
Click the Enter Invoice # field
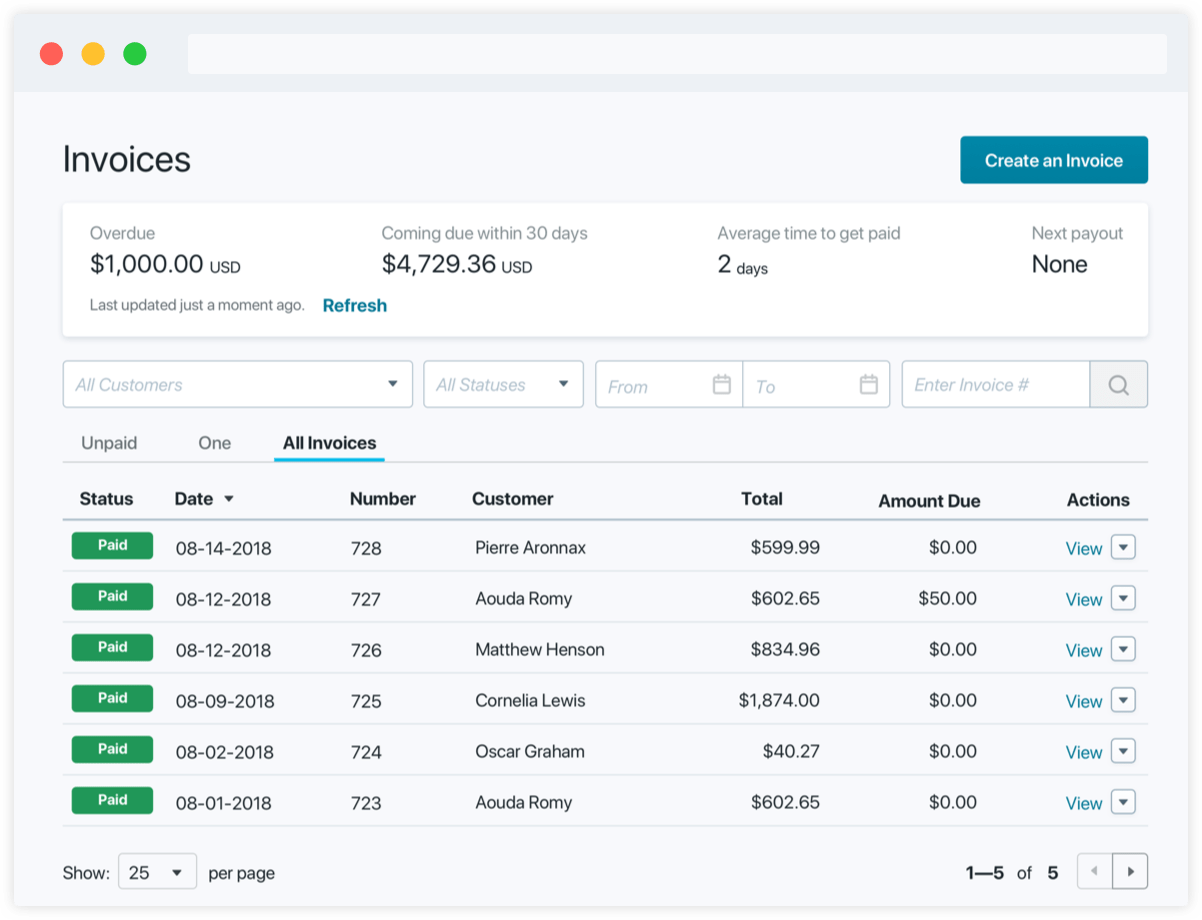tap(996, 385)
